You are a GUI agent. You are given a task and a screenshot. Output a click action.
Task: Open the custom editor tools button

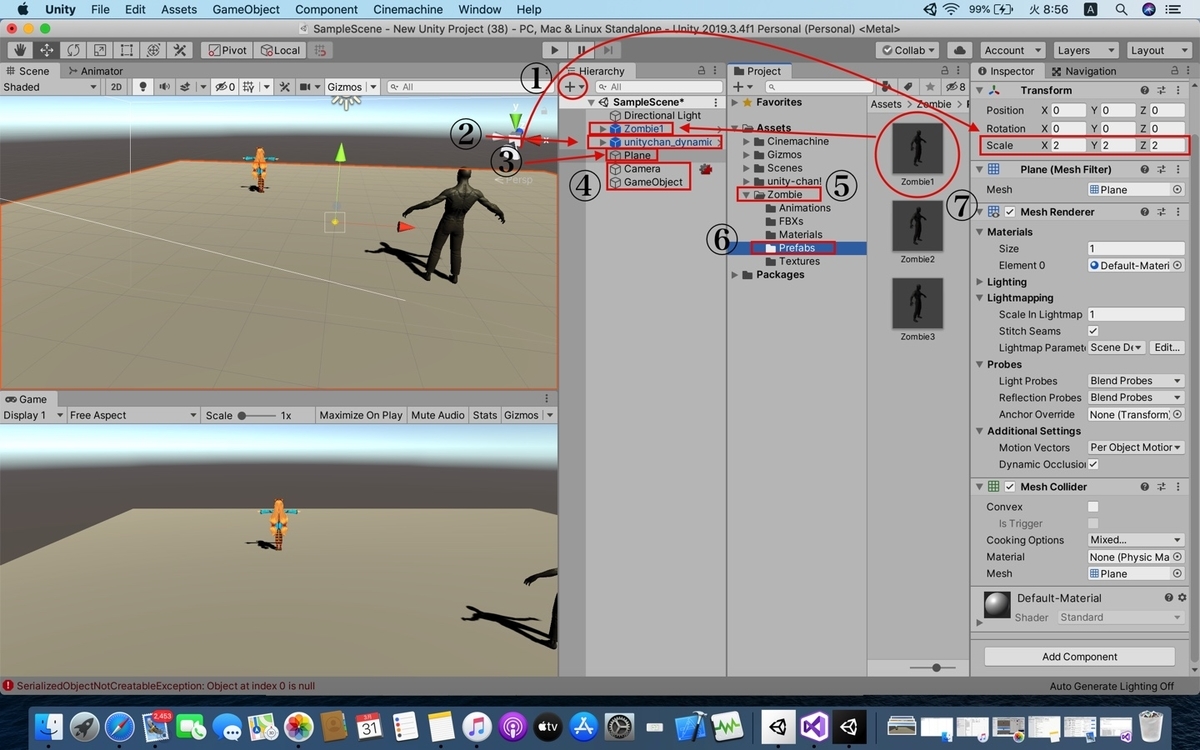pyautogui.click(x=181, y=50)
